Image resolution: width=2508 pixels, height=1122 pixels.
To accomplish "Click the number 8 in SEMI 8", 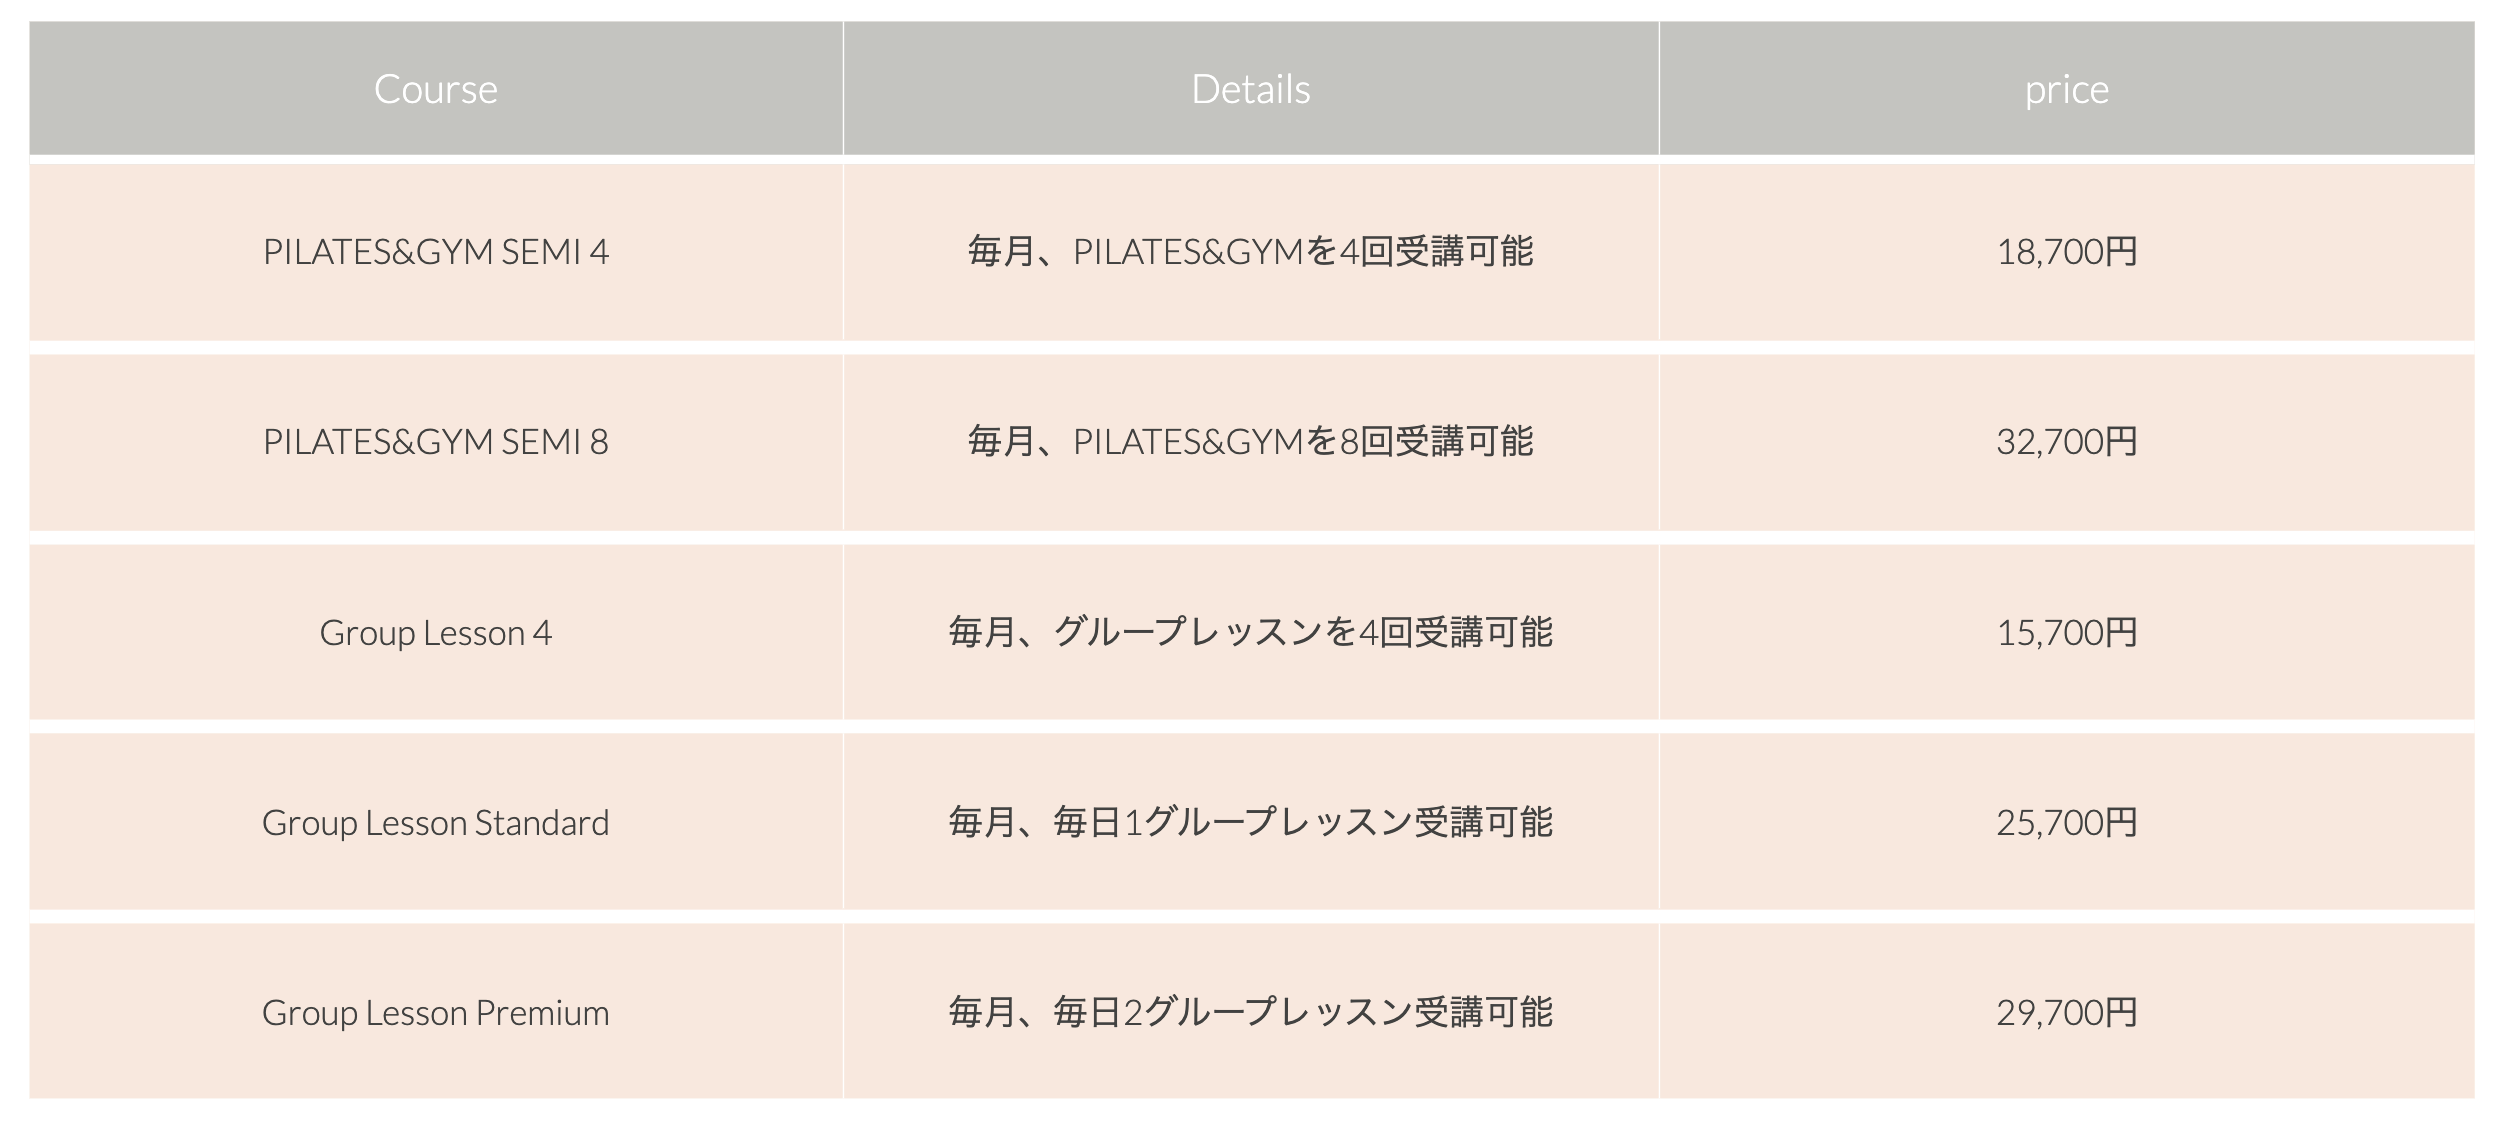I will (x=599, y=442).
